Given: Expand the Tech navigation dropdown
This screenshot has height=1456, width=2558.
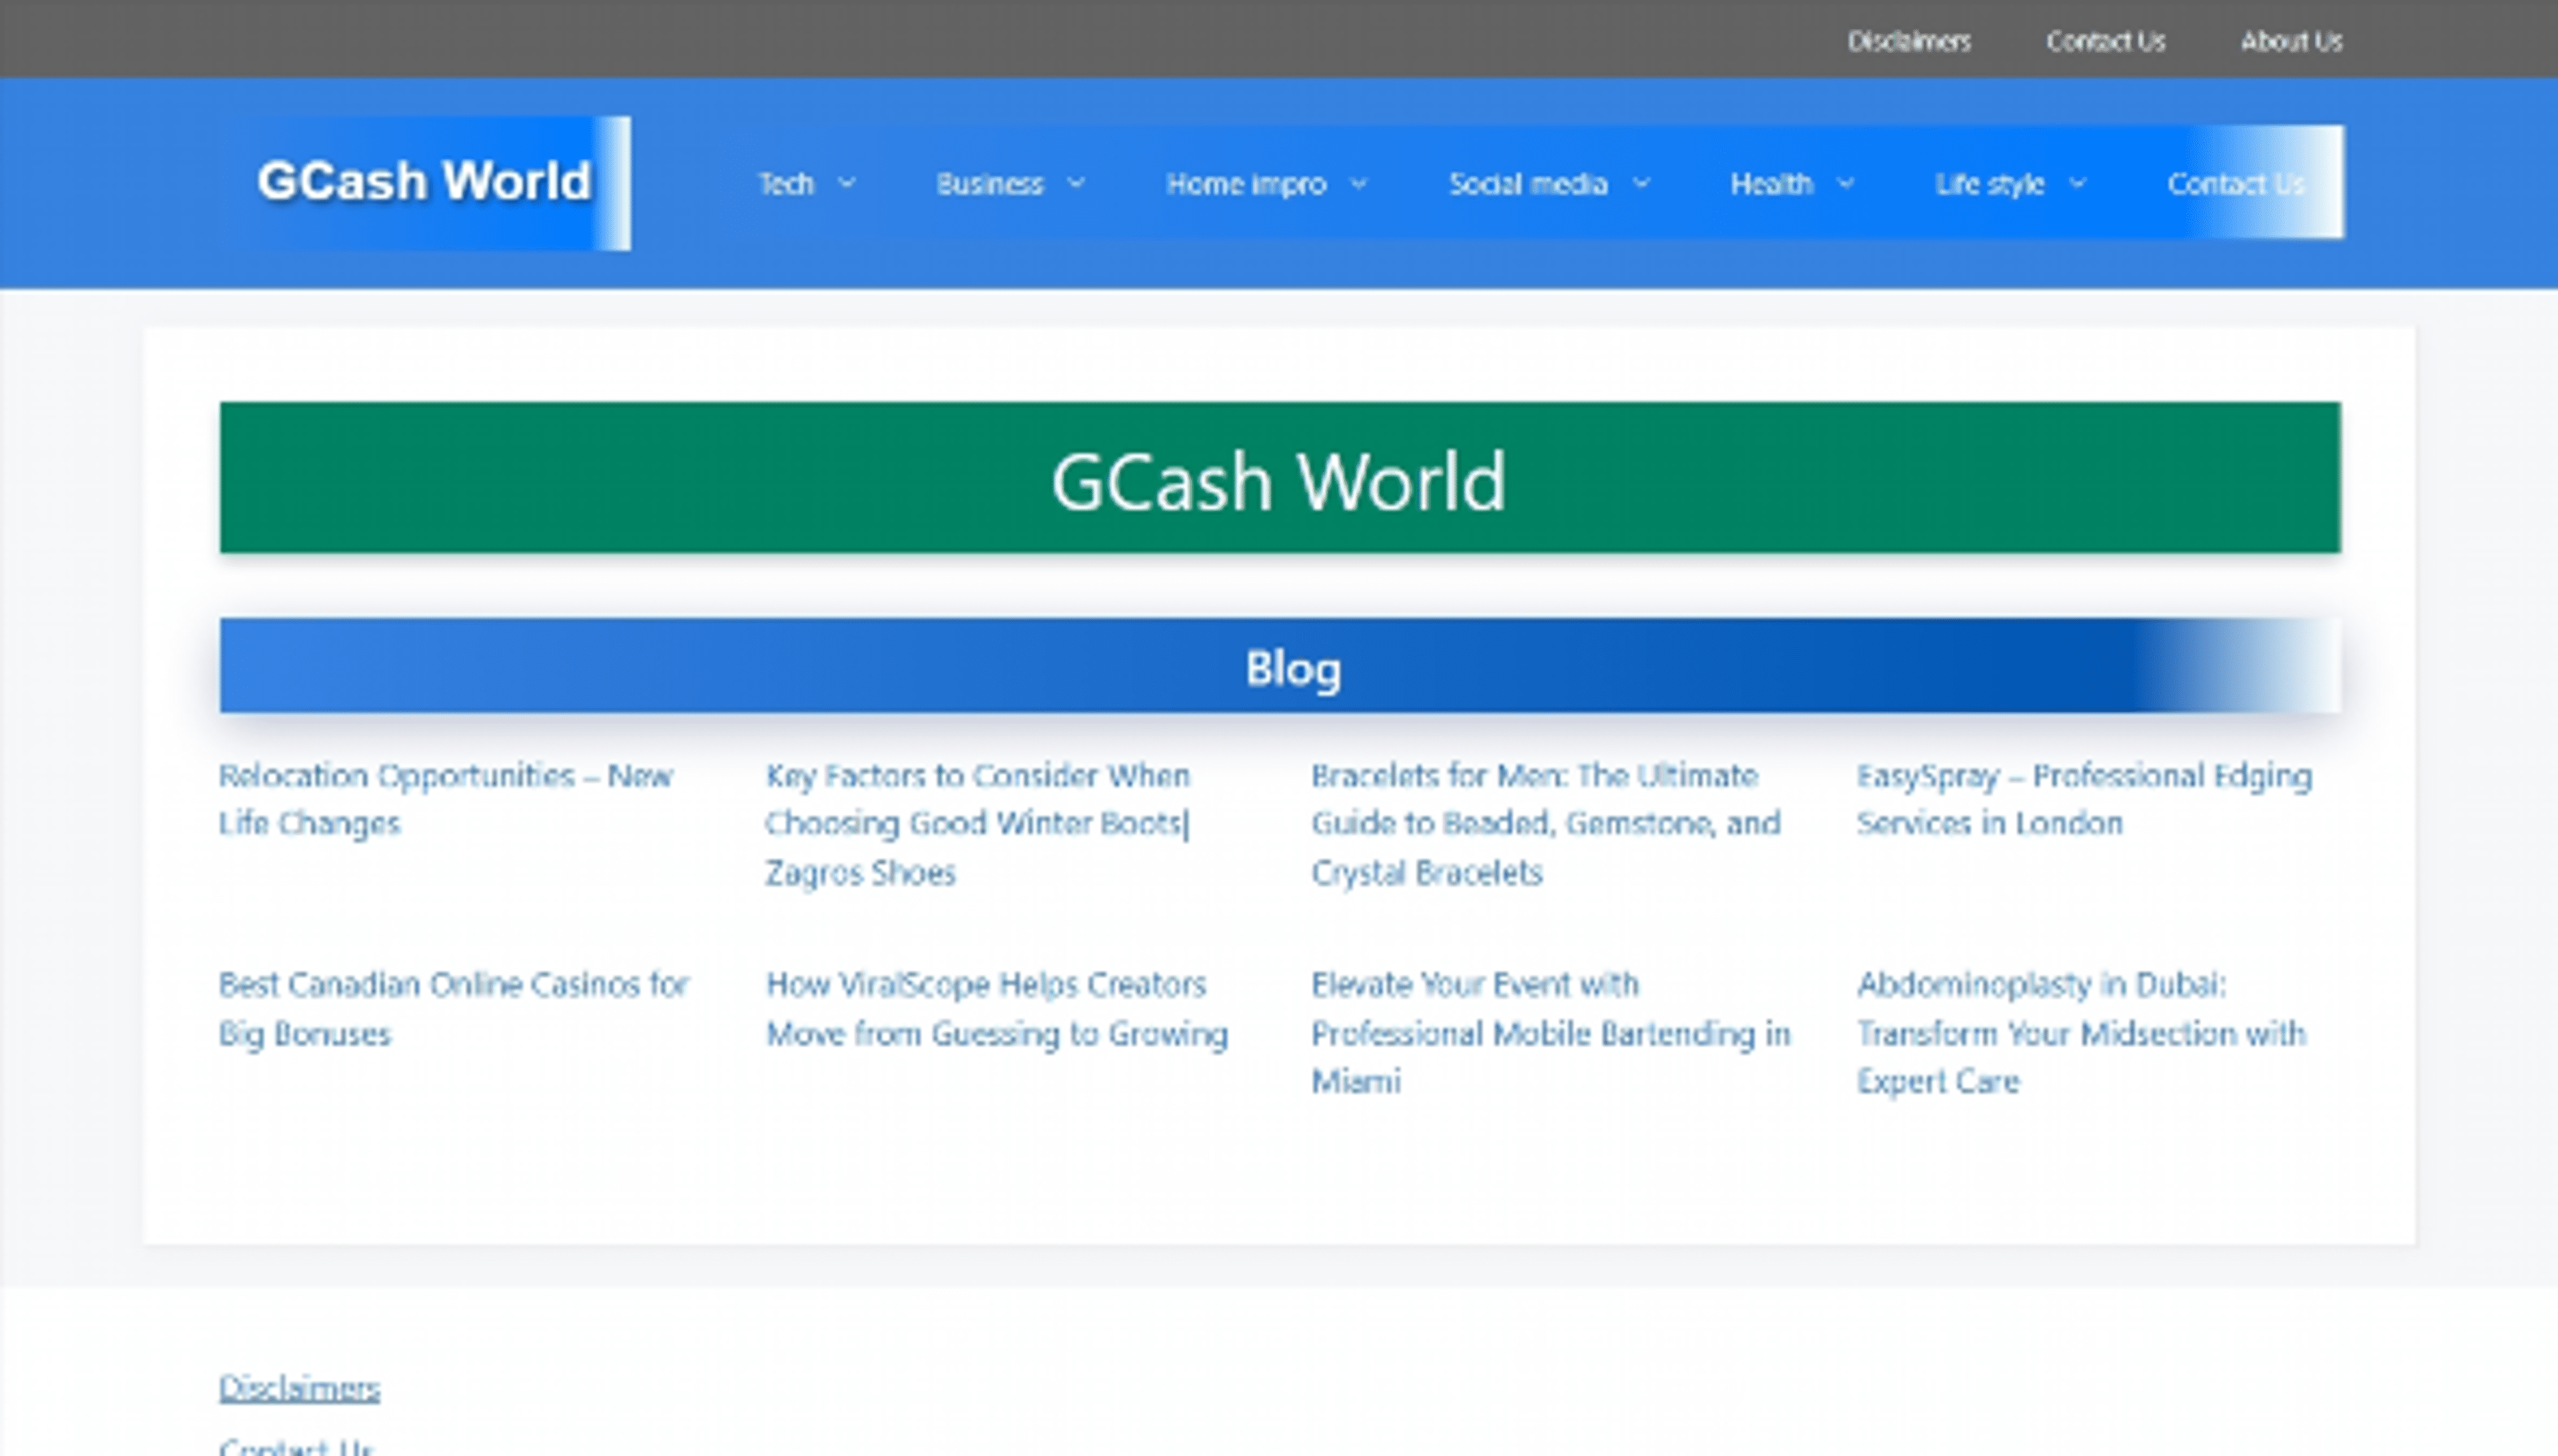Looking at the screenshot, I should [x=849, y=184].
